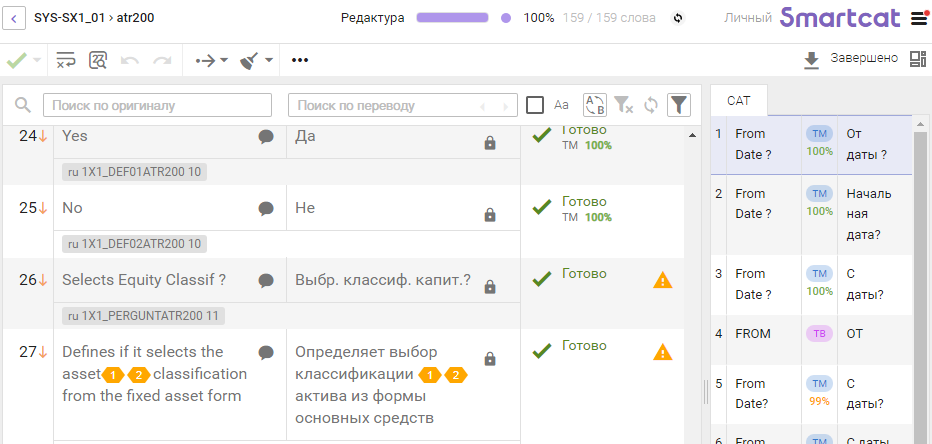Open the concordance search tool
932x444 pixels.
coord(98,60)
